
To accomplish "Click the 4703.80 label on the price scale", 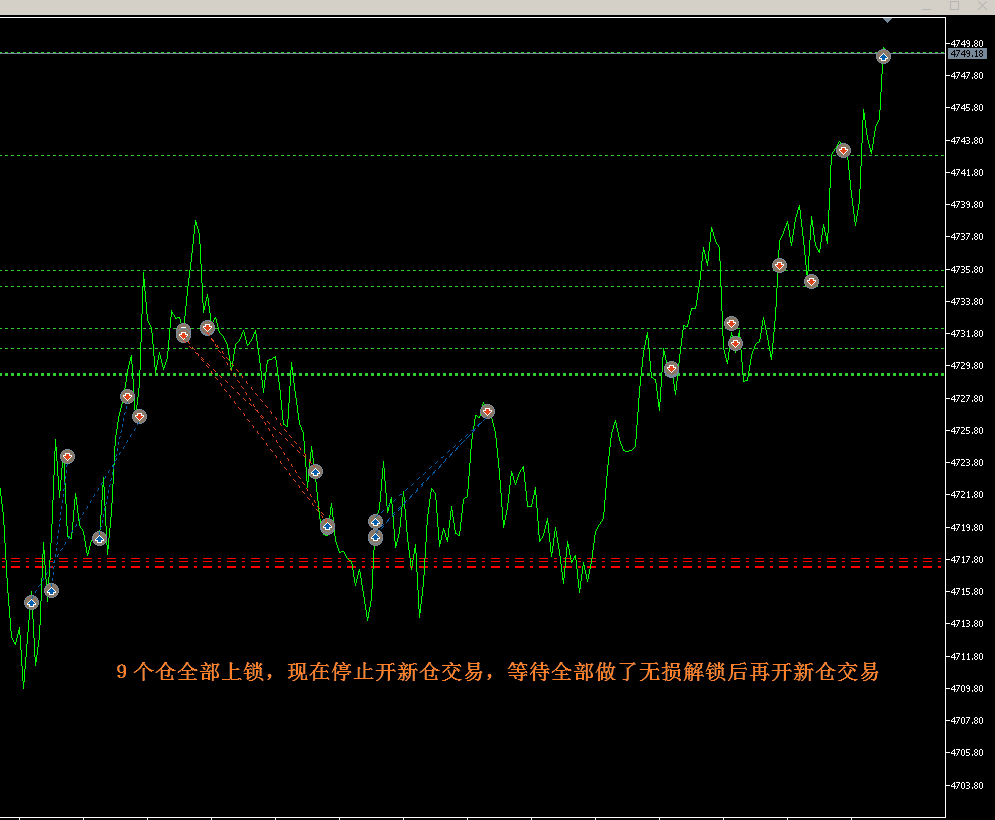I will click(x=965, y=785).
